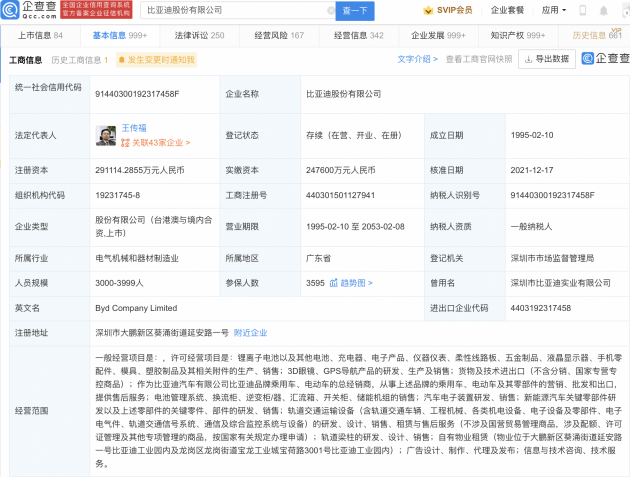Open the 法律诉讼 tab
This screenshot has height=477, width=630.
coord(199,35)
